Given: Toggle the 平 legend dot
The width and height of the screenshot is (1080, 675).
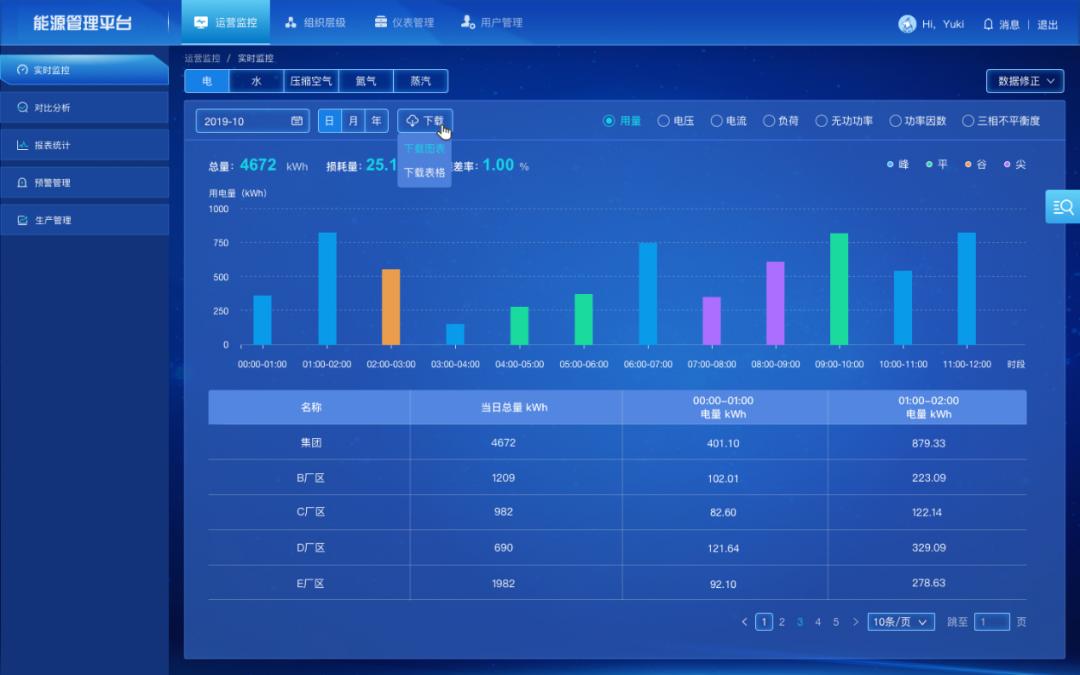Looking at the screenshot, I should [929, 165].
